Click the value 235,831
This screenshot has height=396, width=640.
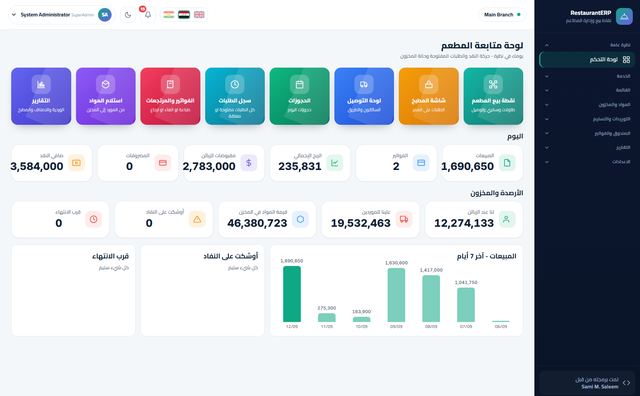300,167
